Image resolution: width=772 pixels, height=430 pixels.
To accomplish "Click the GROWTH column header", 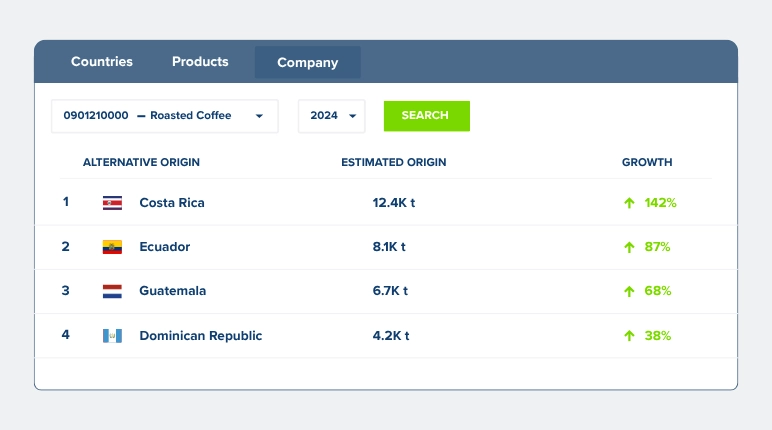I will pyautogui.click(x=647, y=163).
